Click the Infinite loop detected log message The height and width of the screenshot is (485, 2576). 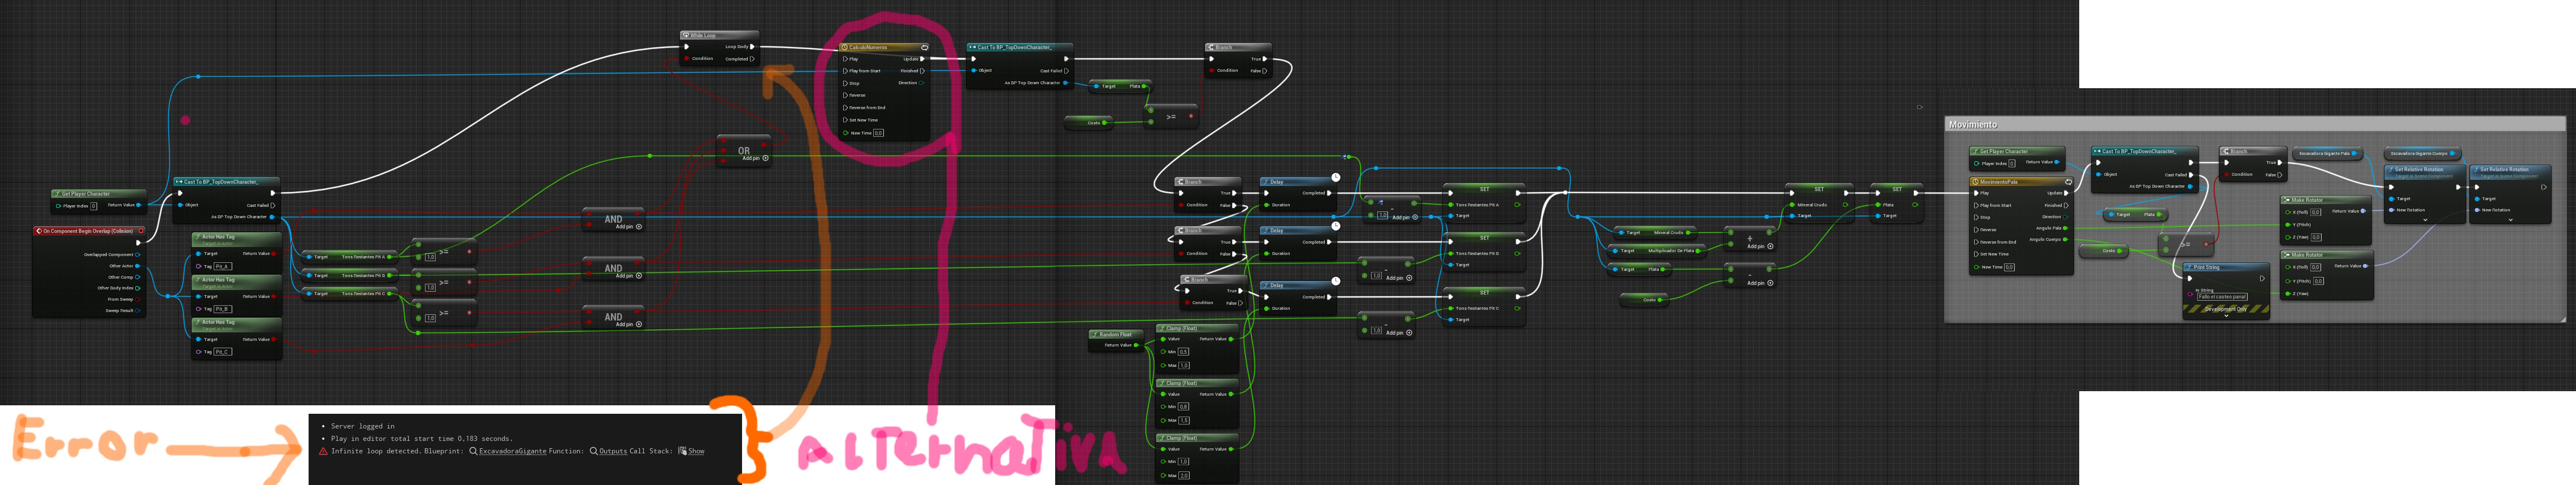376,451
